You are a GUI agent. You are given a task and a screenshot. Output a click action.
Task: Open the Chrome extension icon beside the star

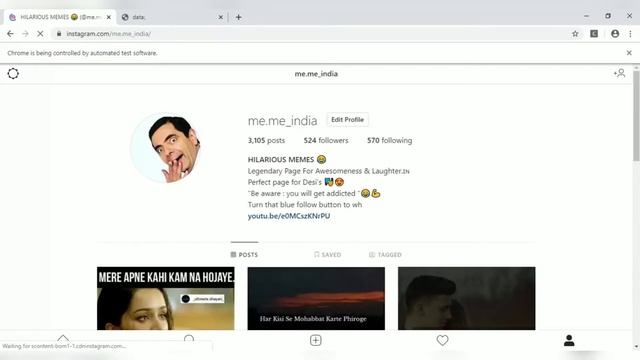pyautogui.click(x=594, y=34)
